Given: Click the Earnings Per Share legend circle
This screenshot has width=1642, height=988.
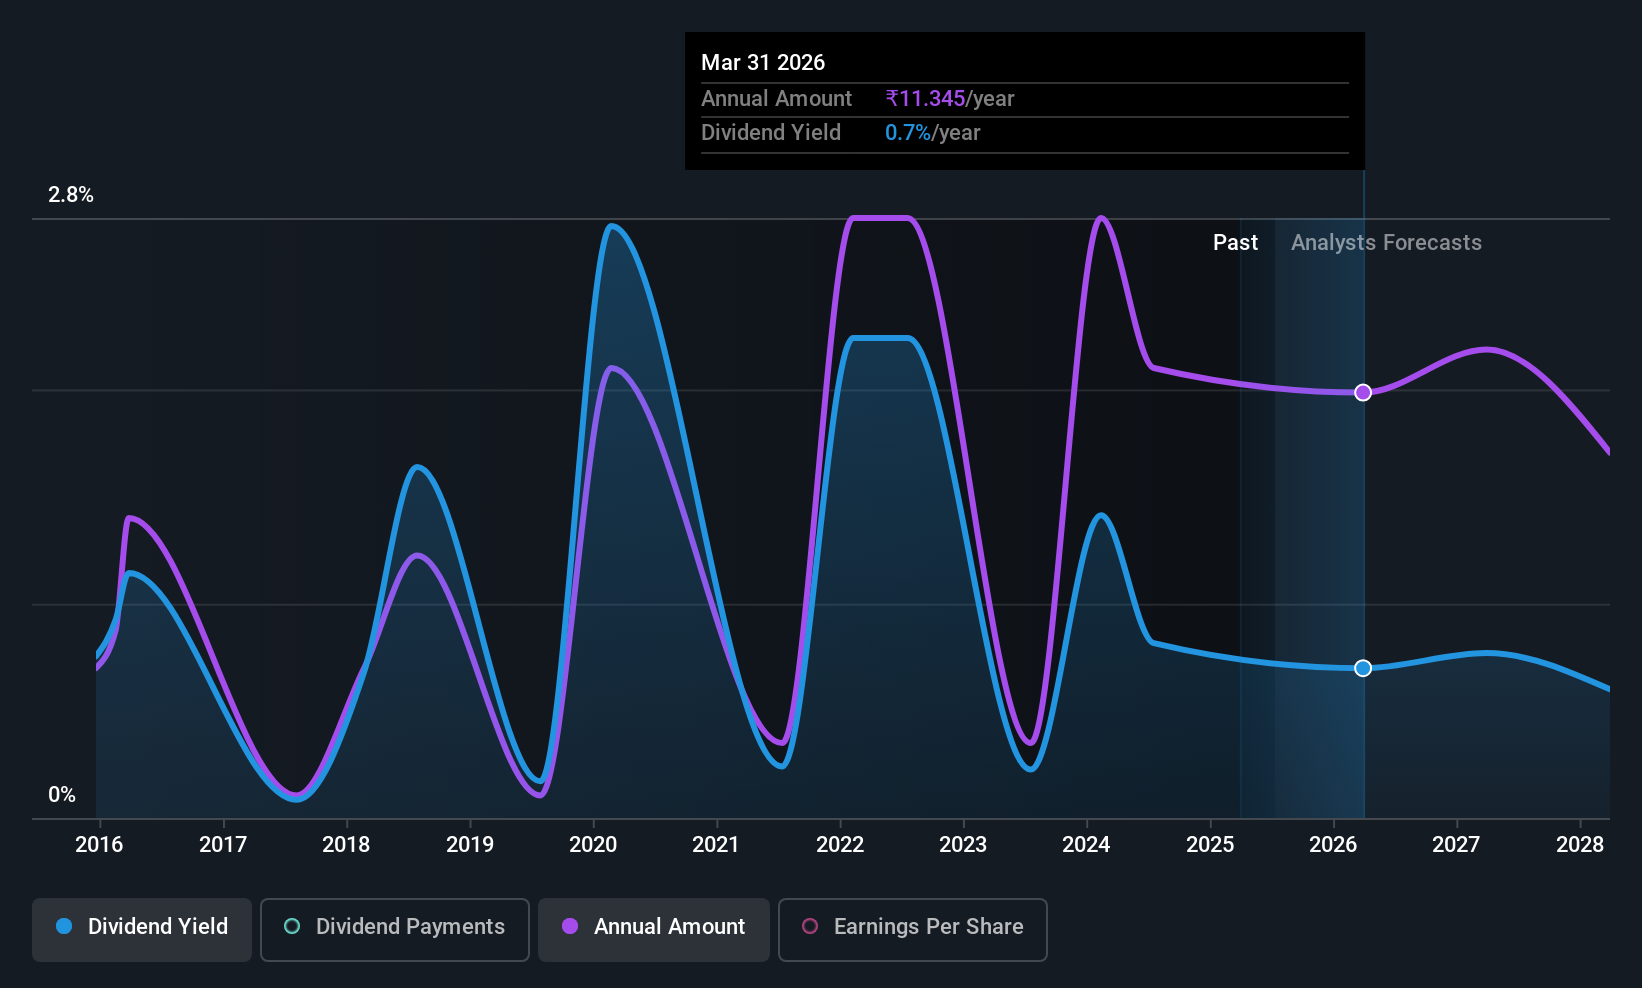Looking at the screenshot, I should (x=810, y=926).
